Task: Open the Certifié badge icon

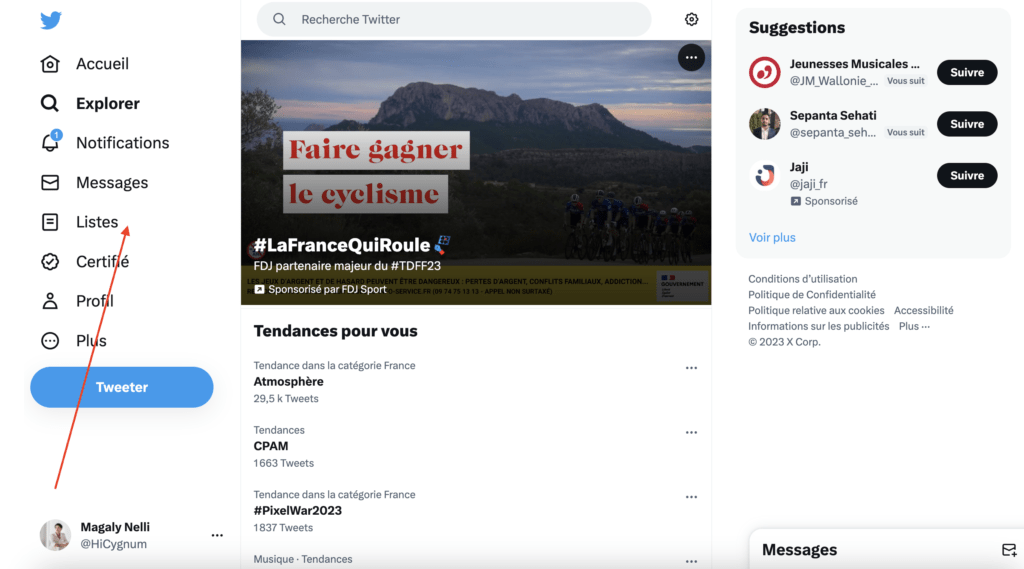Action: point(50,262)
